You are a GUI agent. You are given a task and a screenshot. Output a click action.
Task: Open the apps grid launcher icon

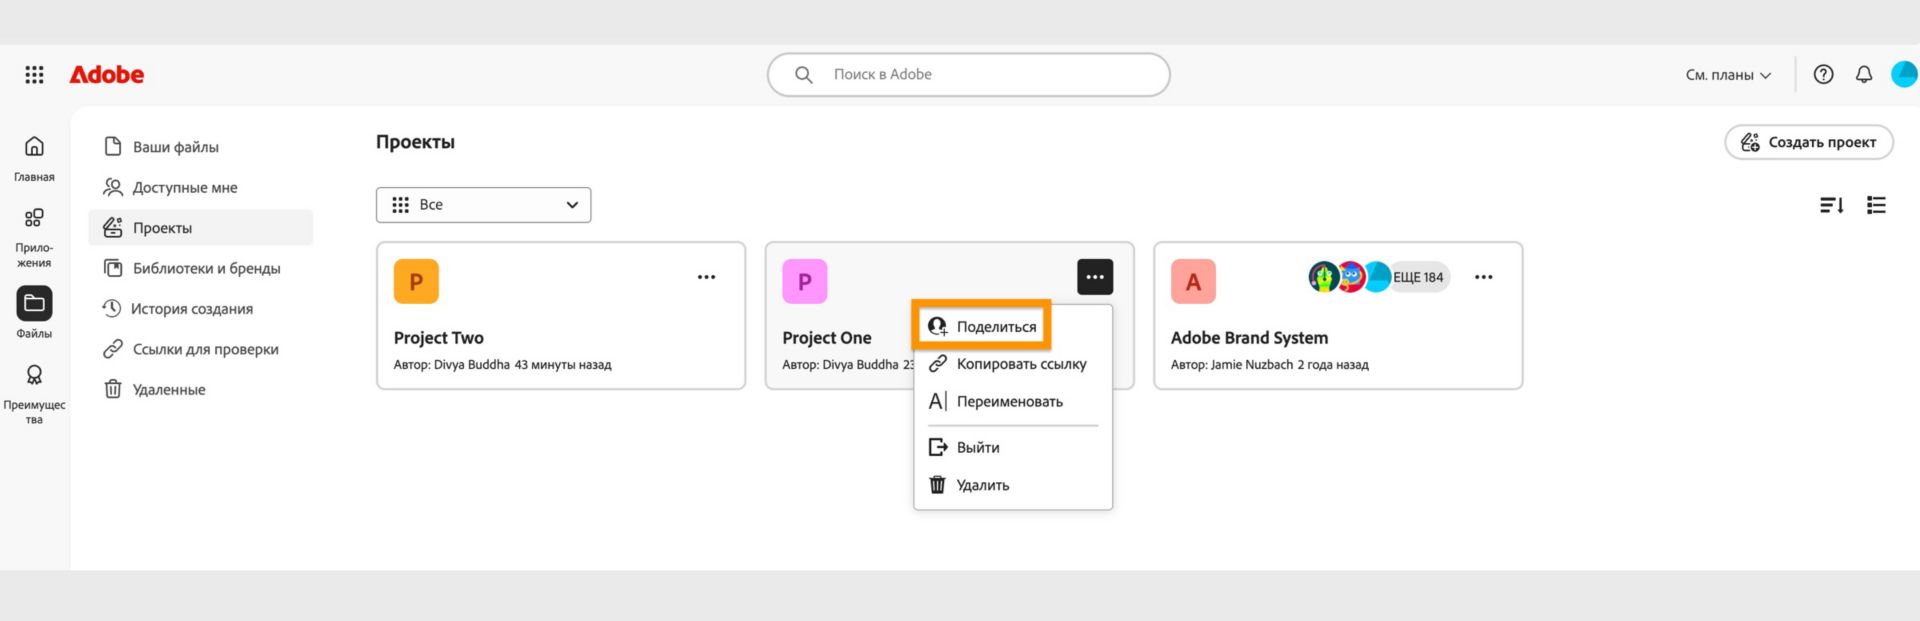[34, 75]
